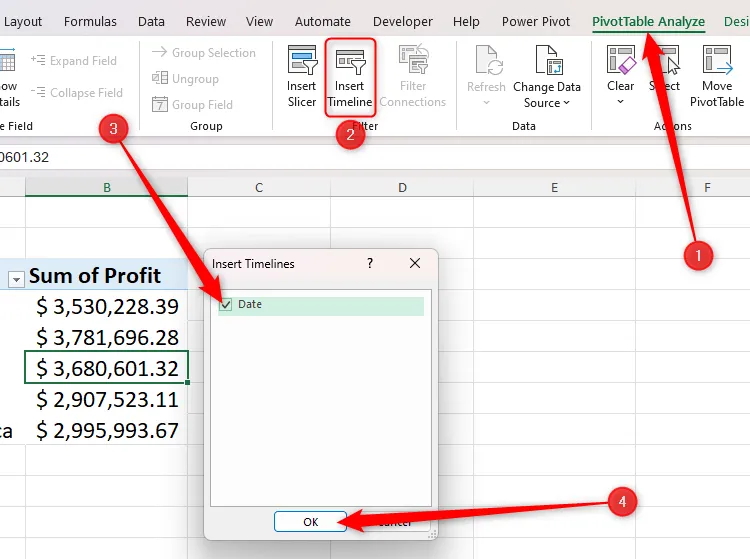Expand the Change Data Source dropdown arrow

tap(567, 103)
